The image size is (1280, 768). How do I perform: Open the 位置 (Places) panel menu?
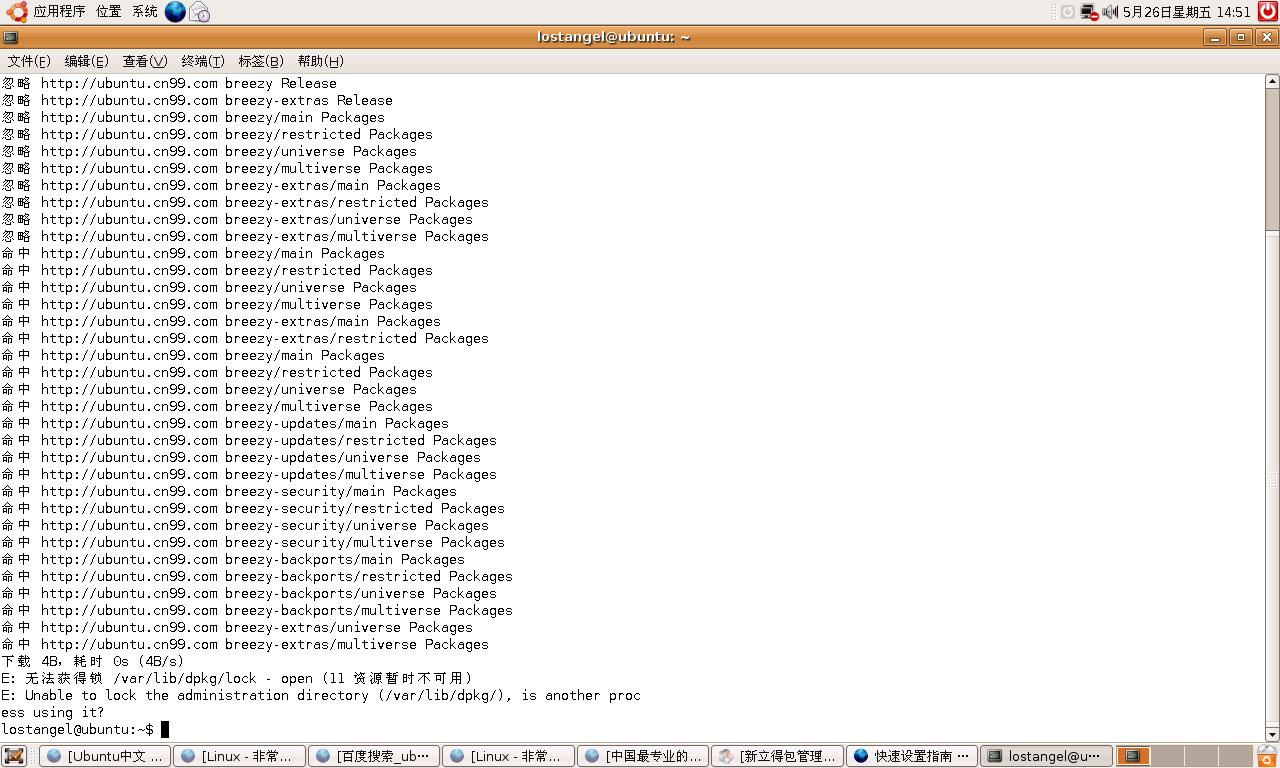108,12
